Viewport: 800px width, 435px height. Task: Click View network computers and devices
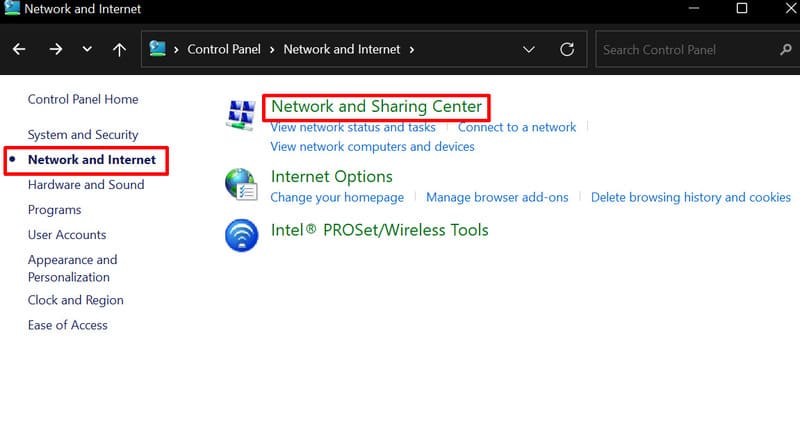[372, 146]
